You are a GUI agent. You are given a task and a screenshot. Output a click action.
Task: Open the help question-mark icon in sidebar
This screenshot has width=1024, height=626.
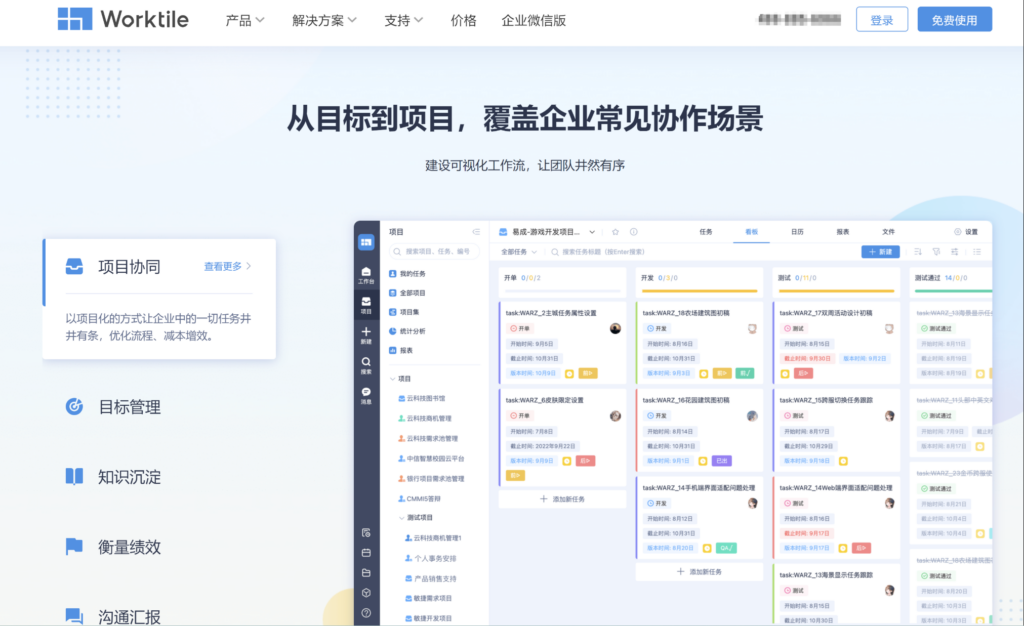pos(366,613)
